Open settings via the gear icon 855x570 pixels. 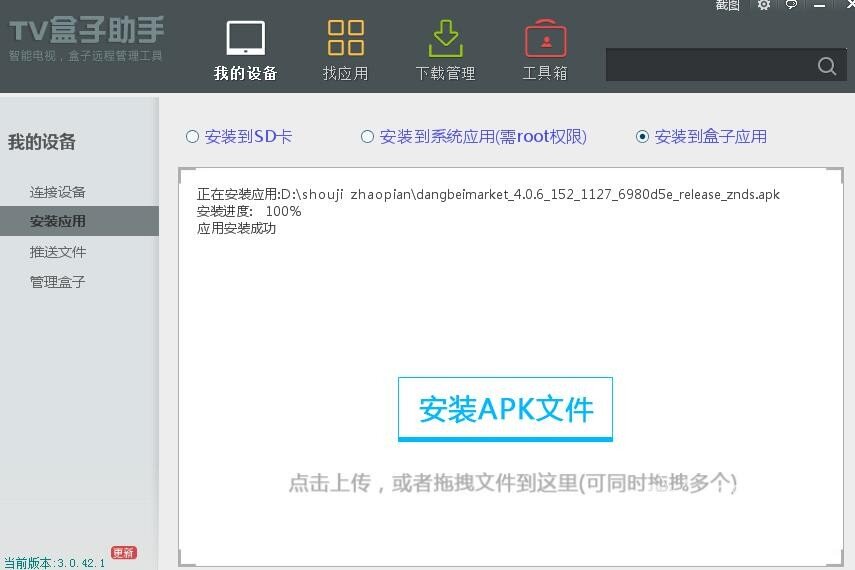764,5
